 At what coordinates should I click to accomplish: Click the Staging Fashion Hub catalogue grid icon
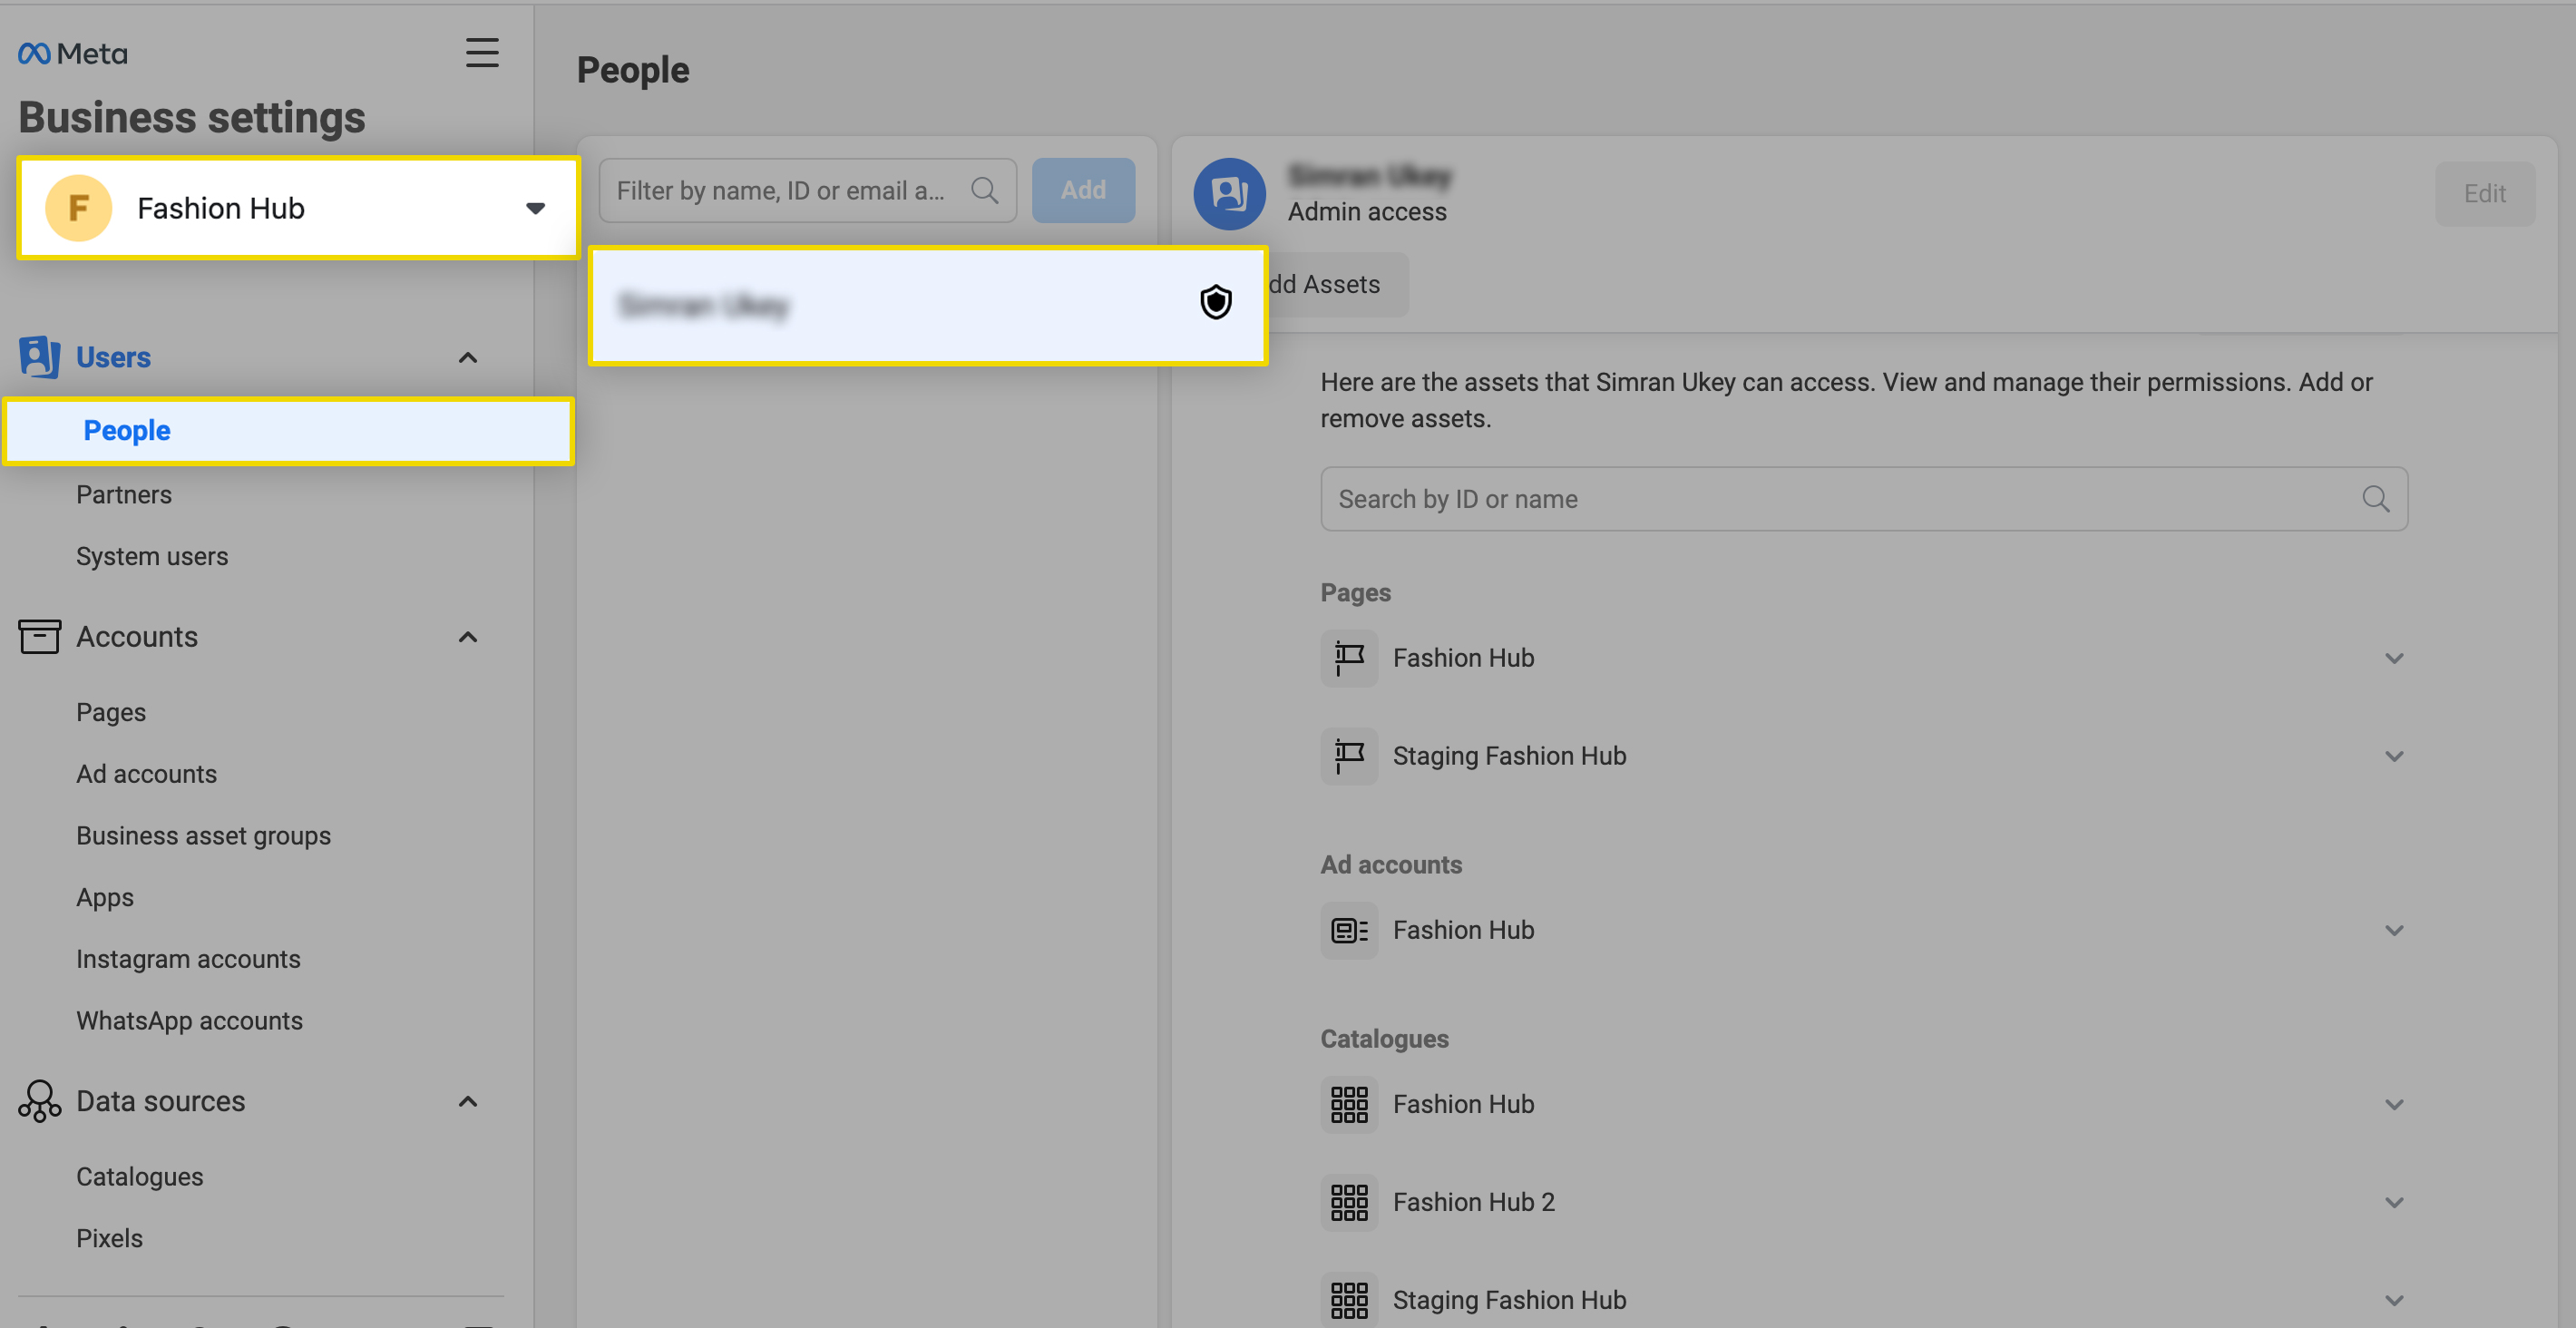click(1349, 1299)
